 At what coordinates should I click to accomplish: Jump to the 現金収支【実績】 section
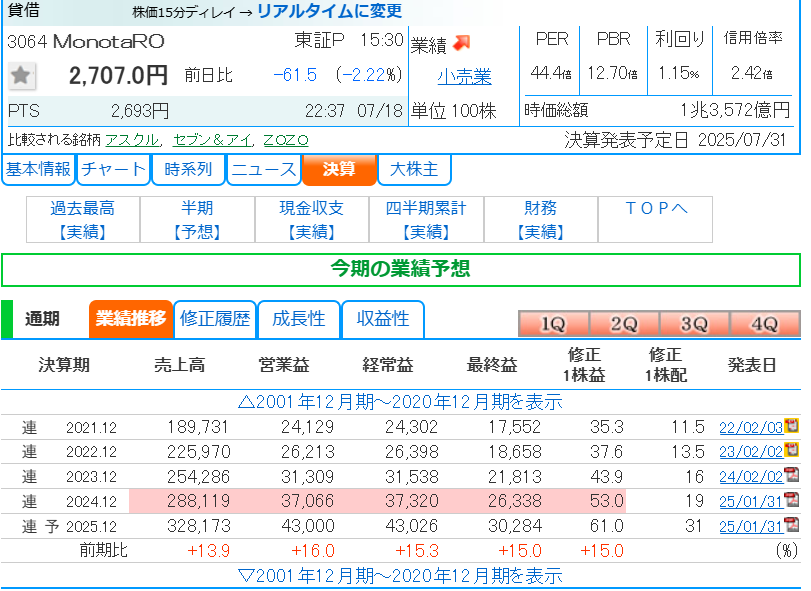pos(312,220)
